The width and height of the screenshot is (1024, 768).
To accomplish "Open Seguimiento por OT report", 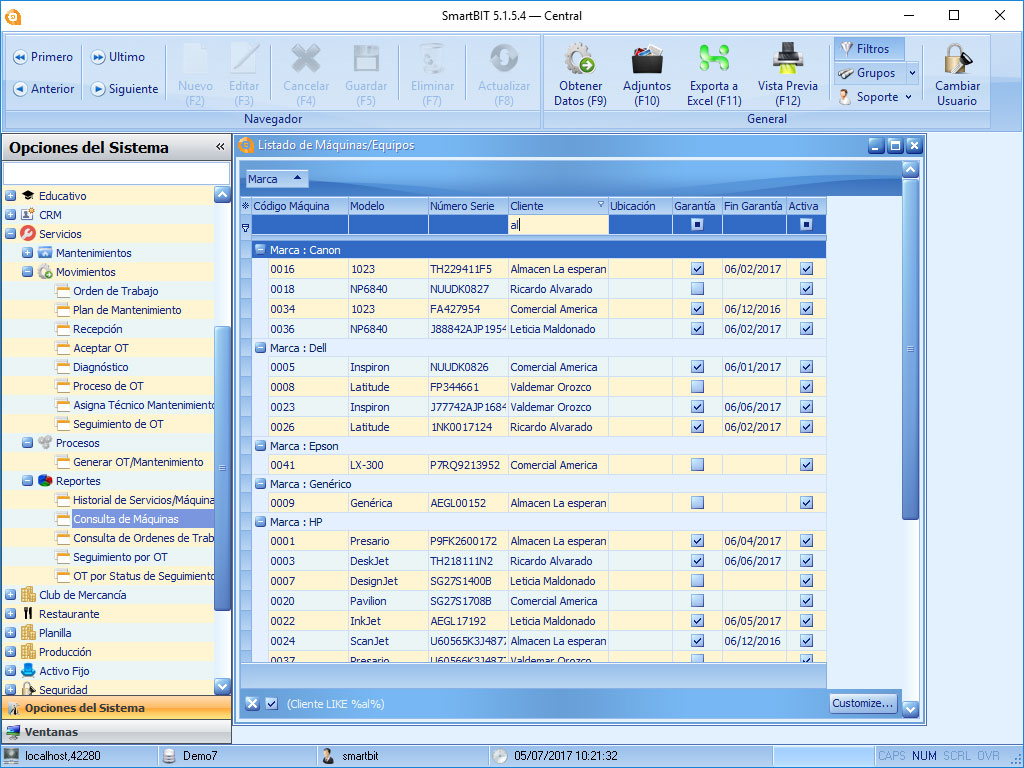I will (120, 557).
